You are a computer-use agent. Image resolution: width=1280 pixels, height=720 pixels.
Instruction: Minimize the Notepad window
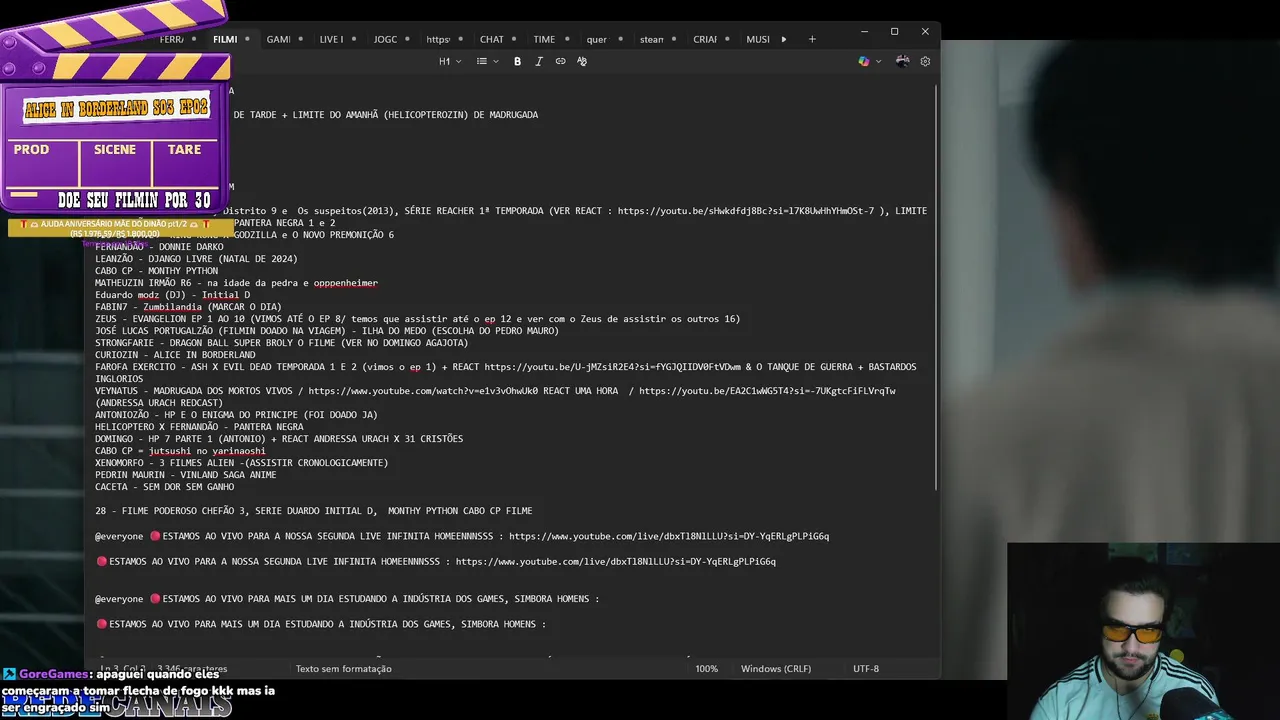click(864, 32)
